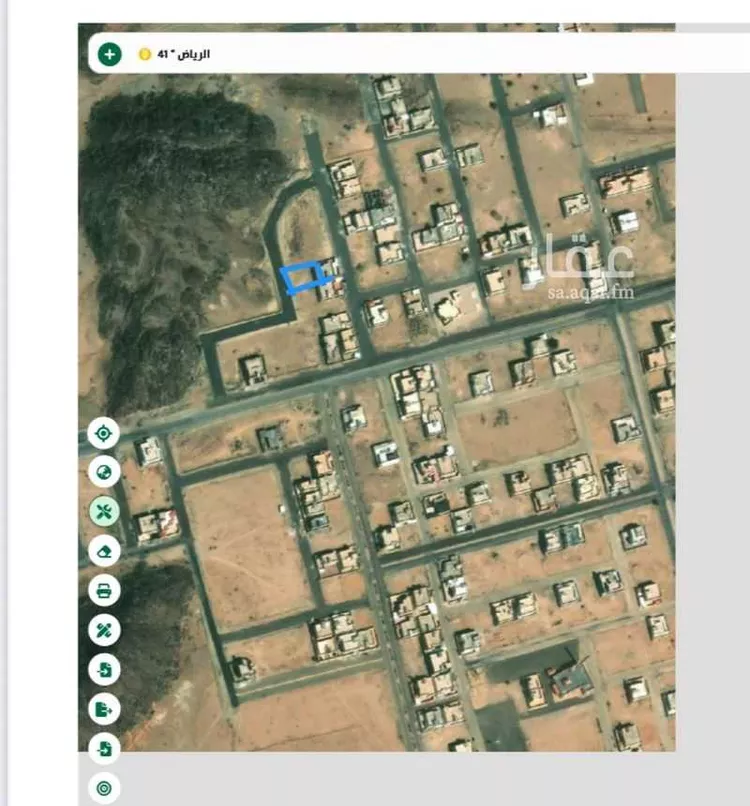Click the sa.aqar.fm watermark text
The height and width of the screenshot is (806, 750).
[591, 292]
